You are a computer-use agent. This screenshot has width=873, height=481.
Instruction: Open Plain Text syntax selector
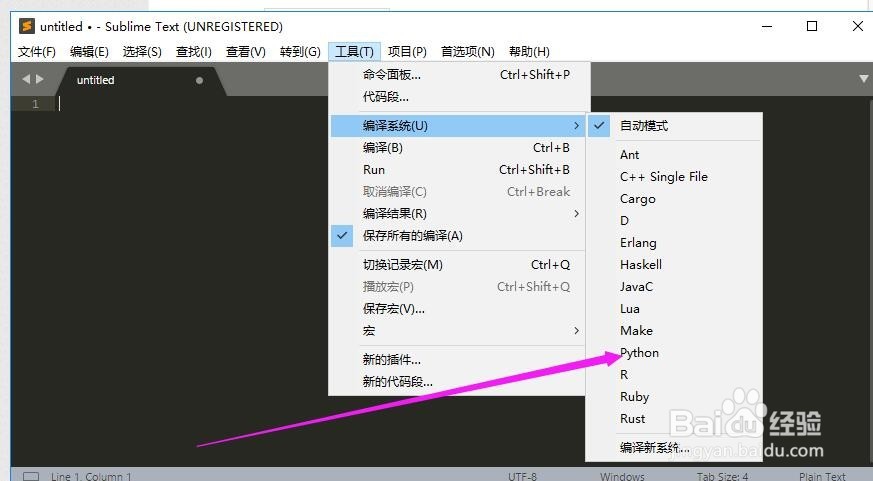point(822,477)
